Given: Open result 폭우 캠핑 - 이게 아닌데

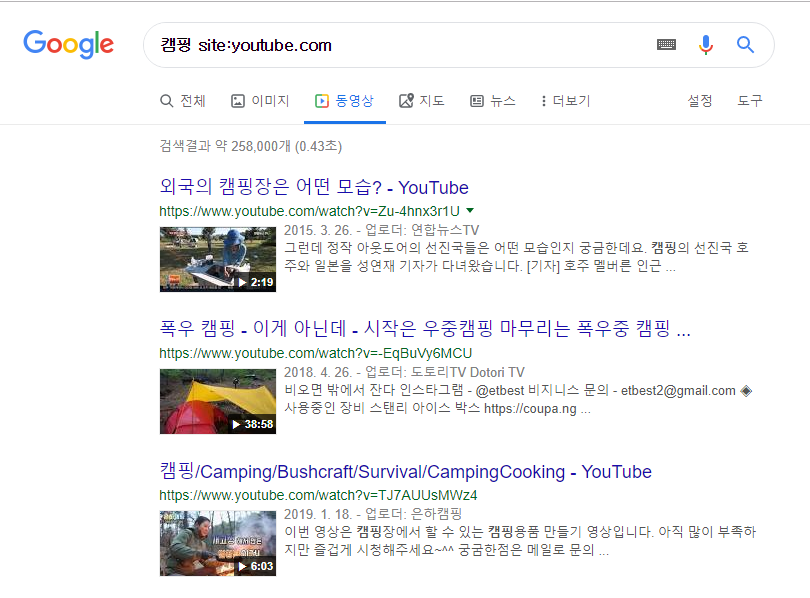Looking at the screenshot, I should click(425, 328).
